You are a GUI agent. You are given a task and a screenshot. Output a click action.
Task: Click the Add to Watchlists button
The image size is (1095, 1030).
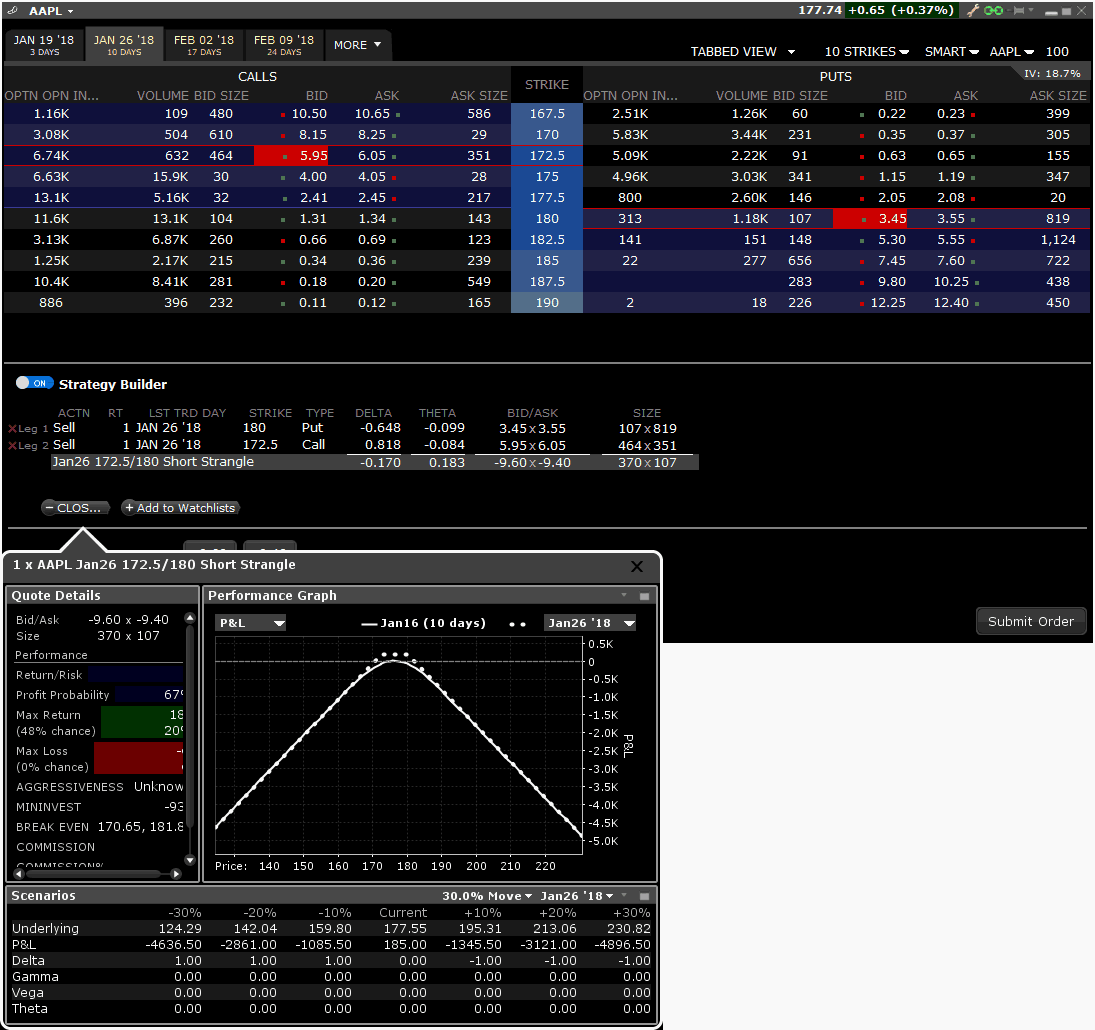coord(180,507)
